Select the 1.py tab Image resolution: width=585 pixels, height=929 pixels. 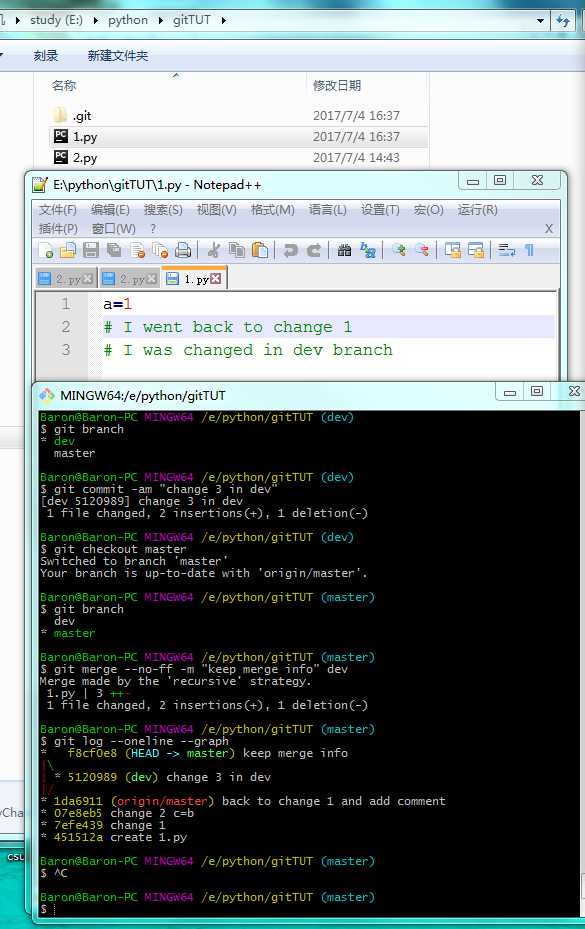(195, 278)
